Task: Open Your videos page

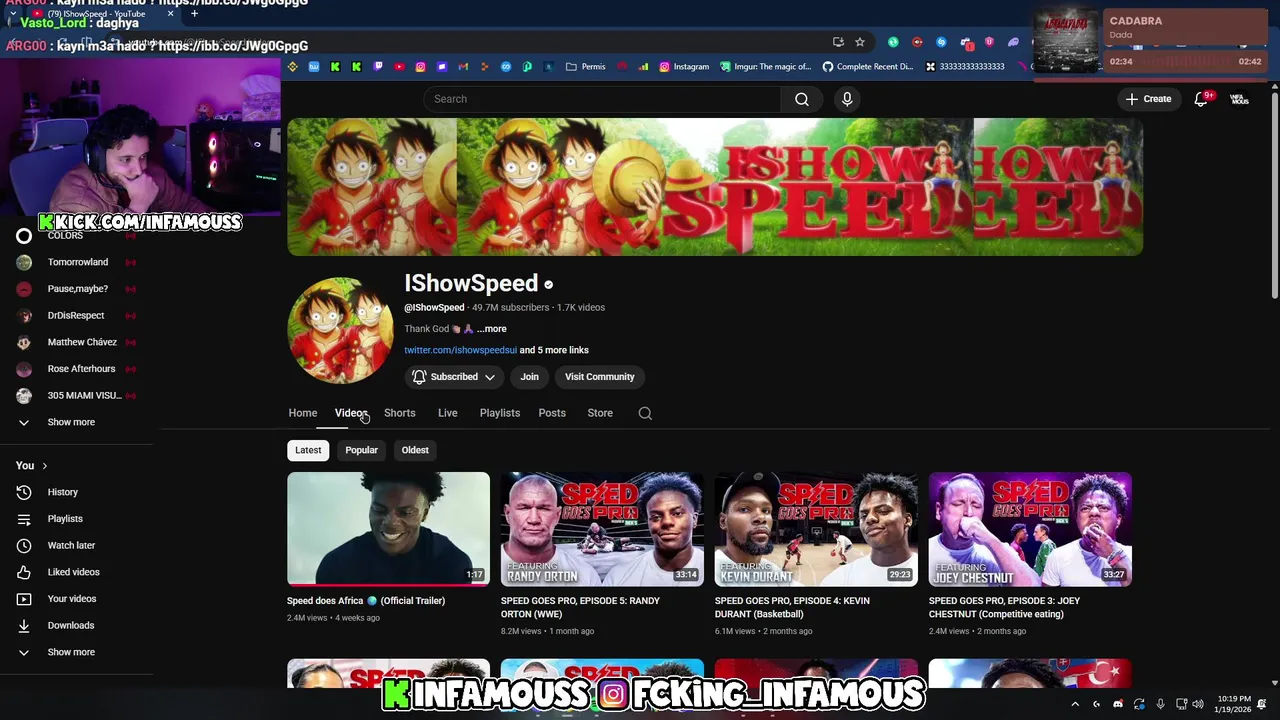Action: click(x=72, y=599)
